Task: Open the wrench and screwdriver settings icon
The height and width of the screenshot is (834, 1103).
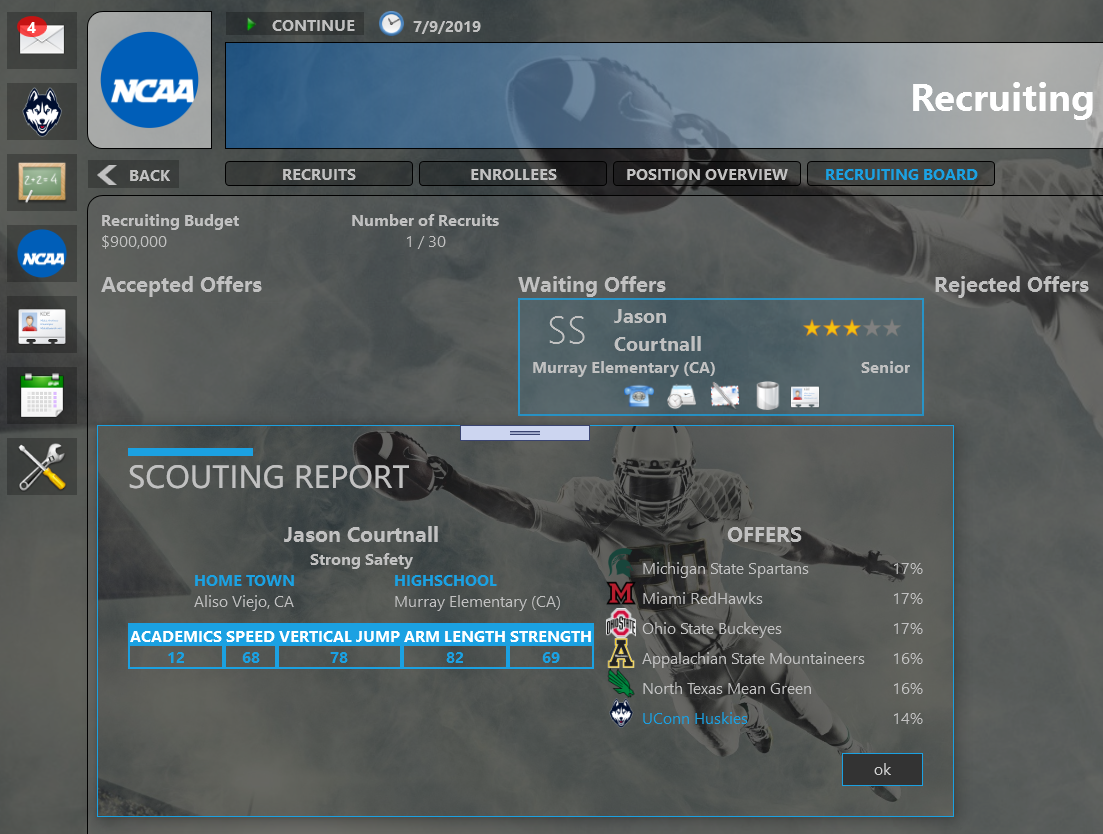Action: [42, 466]
